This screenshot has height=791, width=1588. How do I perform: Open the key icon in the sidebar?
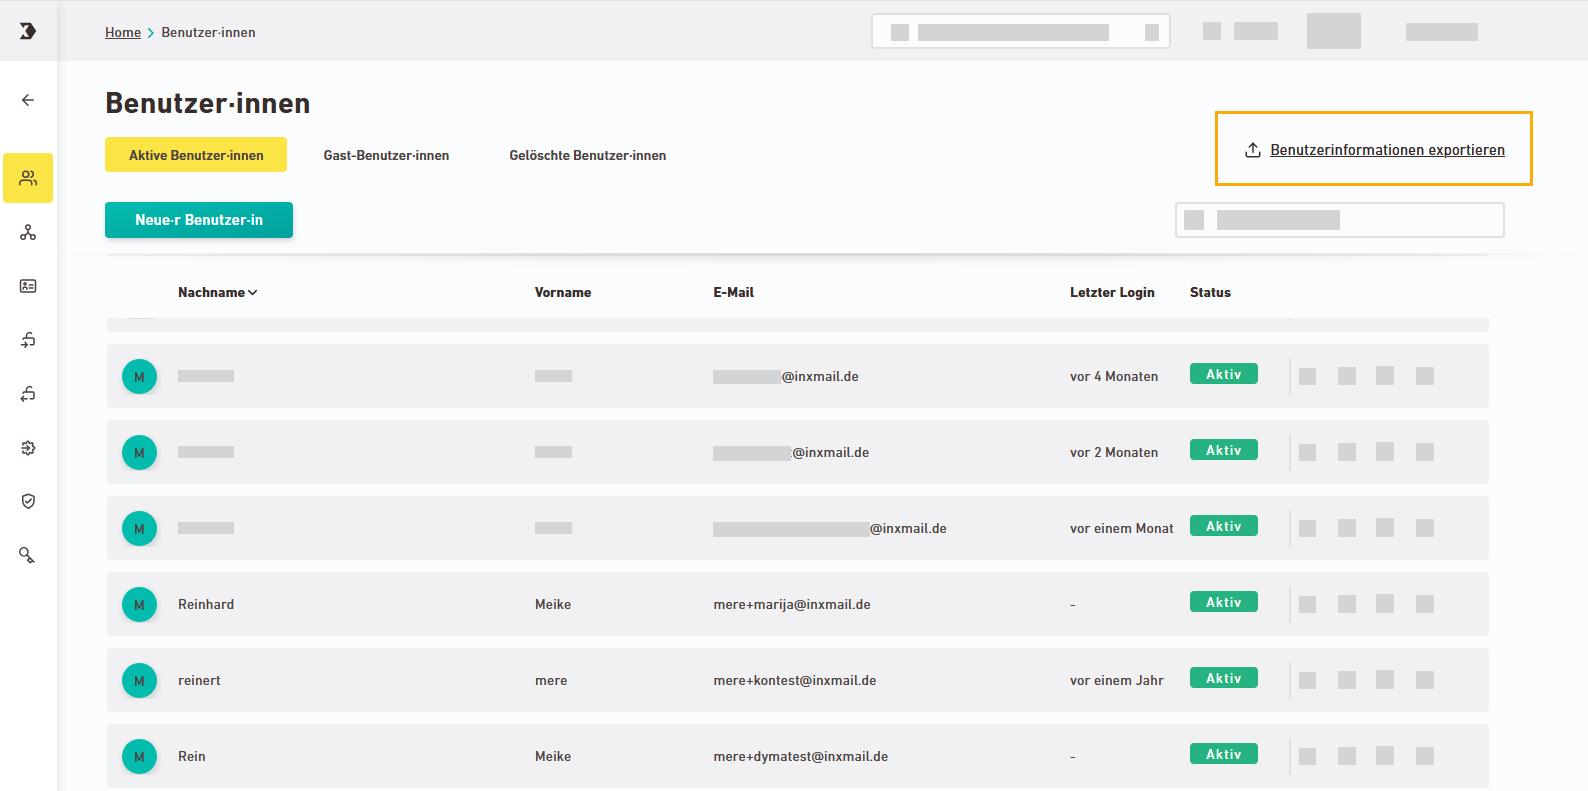point(28,555)
